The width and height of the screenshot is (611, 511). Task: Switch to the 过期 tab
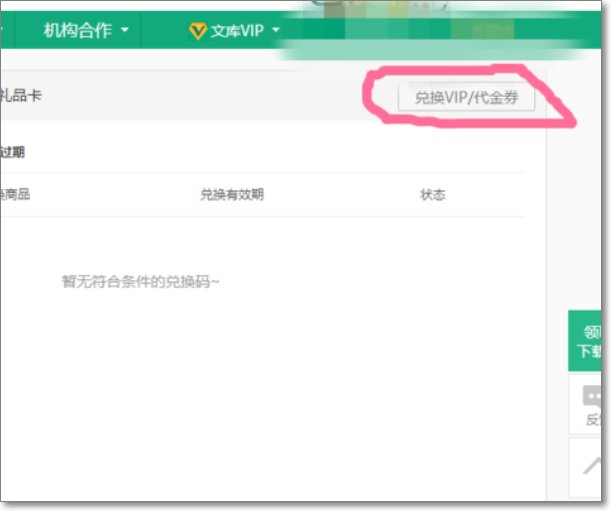point(12,152)
